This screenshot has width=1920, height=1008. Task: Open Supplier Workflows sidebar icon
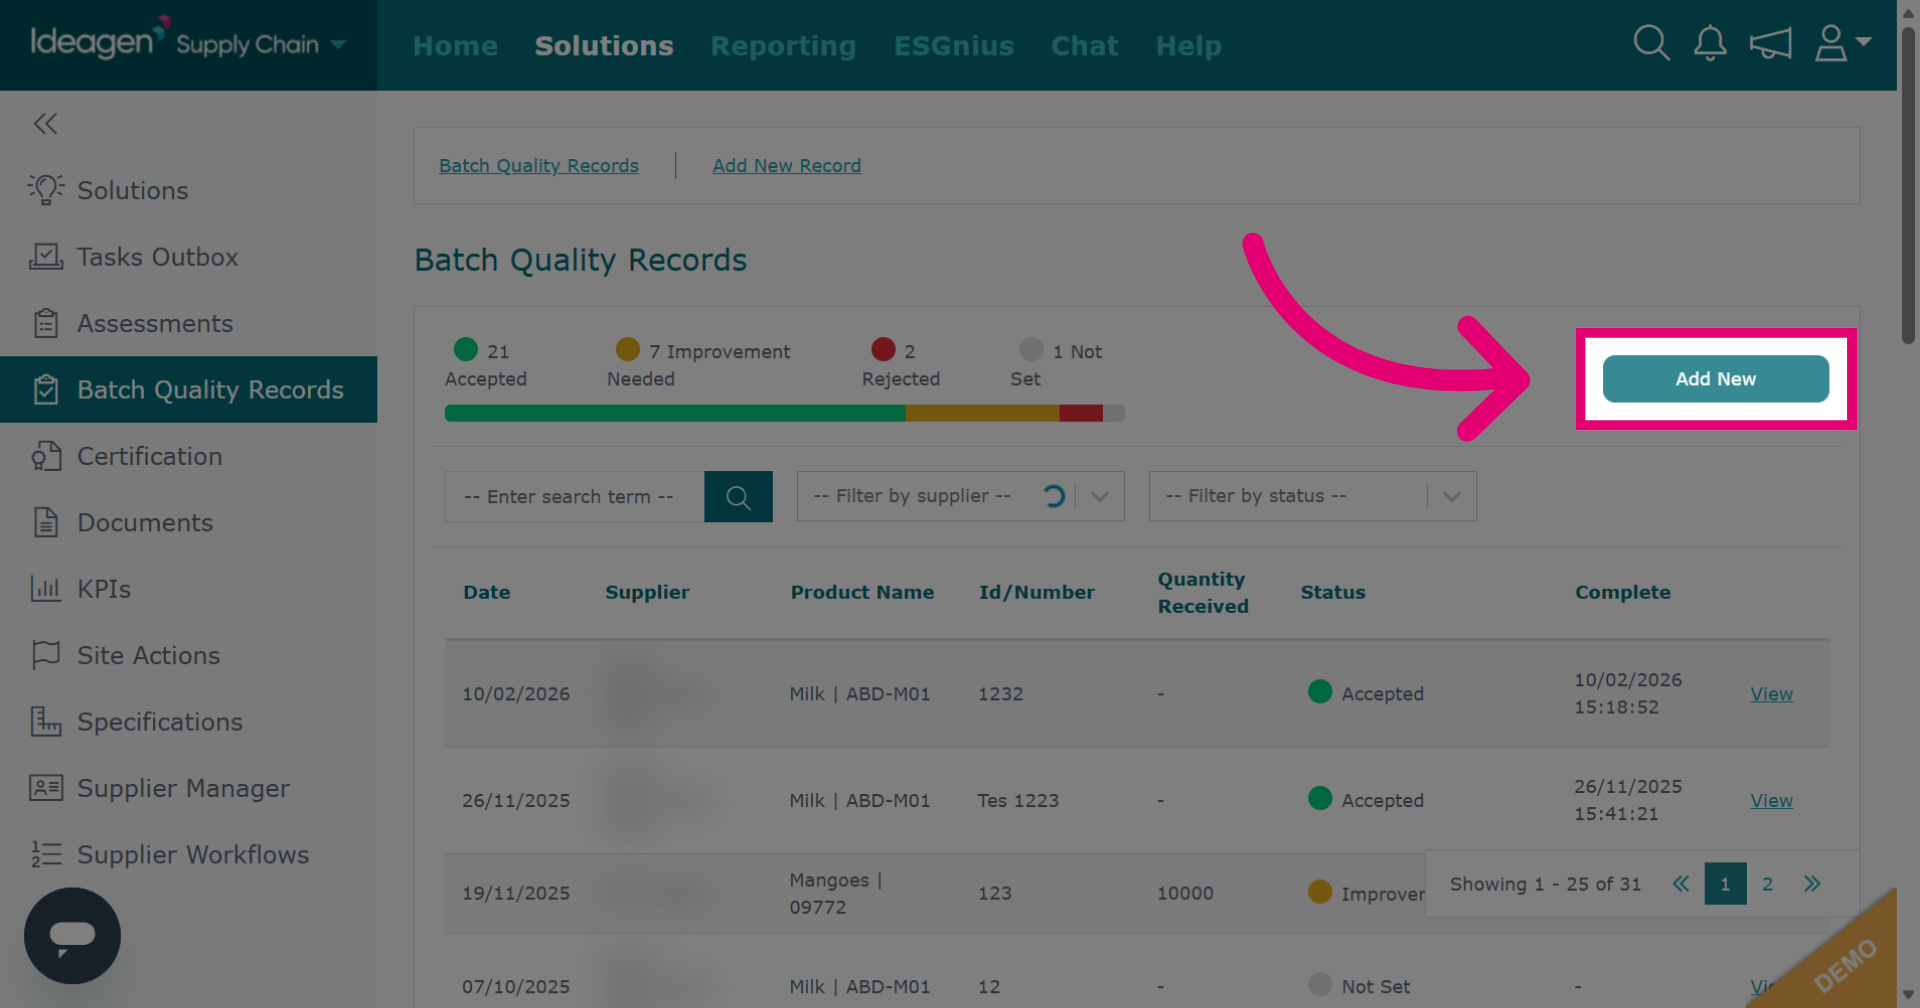(x=46, y=854)
